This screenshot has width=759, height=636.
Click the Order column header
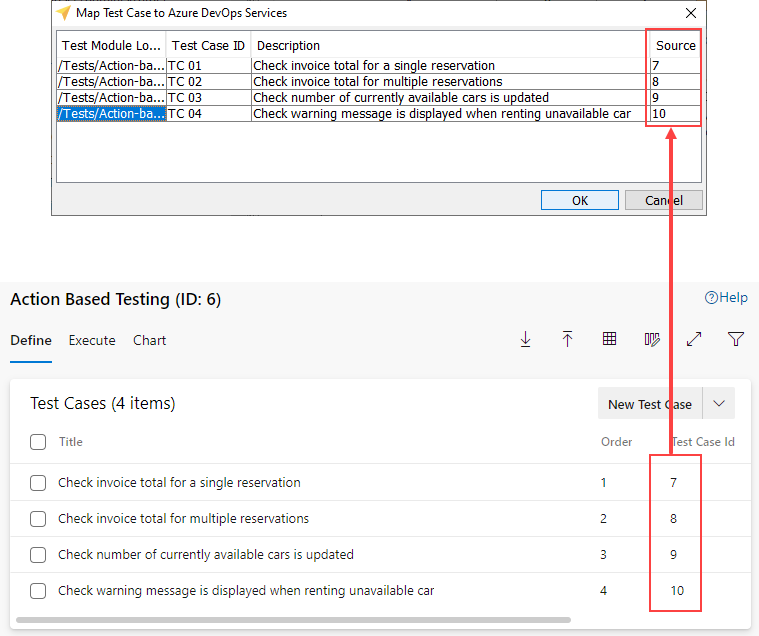point(616,441)
